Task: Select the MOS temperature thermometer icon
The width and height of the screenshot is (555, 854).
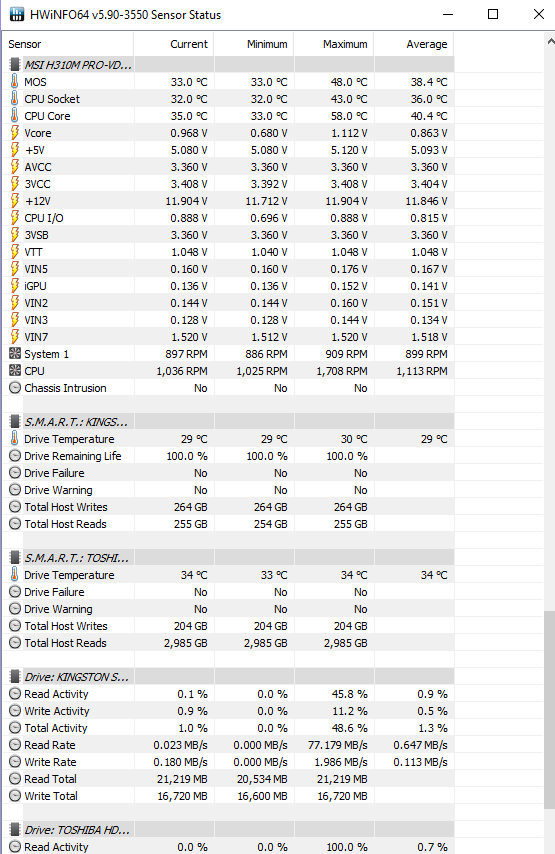Action: click(15, 82)
